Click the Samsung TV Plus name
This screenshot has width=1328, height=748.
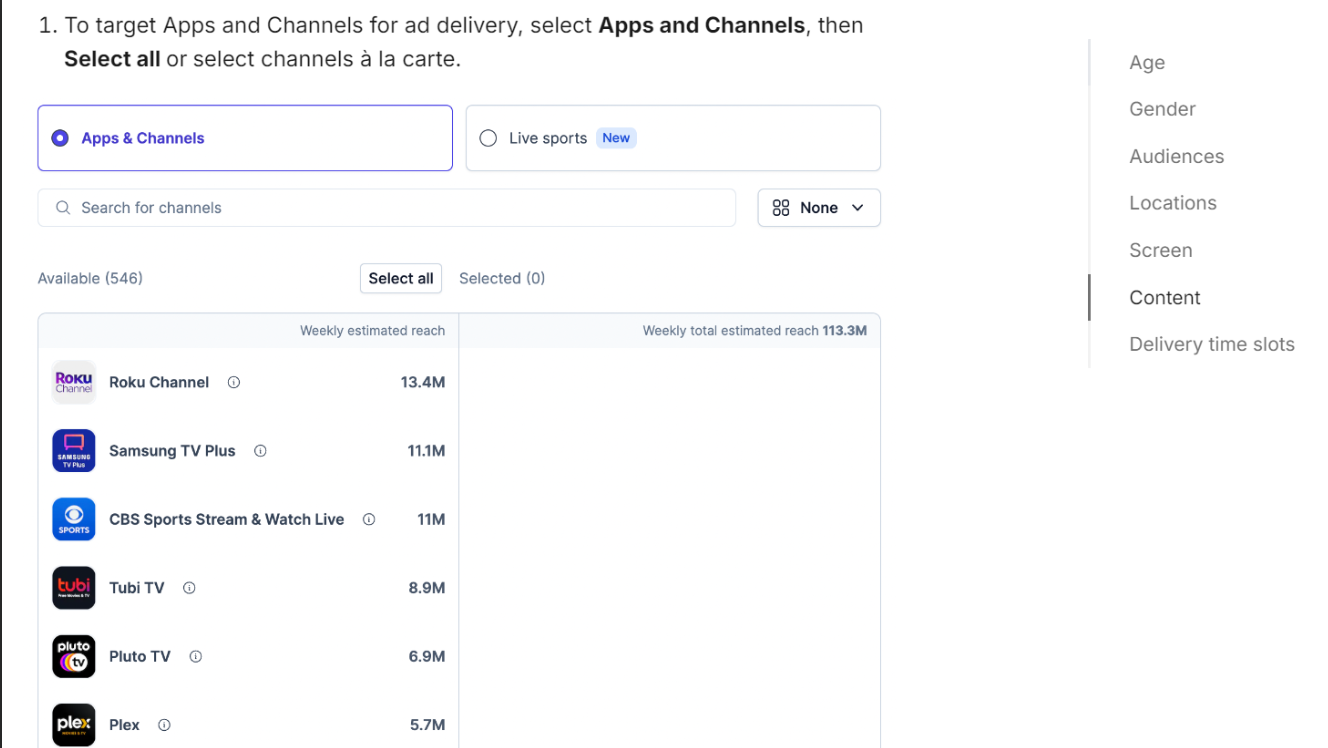[172, 451]
